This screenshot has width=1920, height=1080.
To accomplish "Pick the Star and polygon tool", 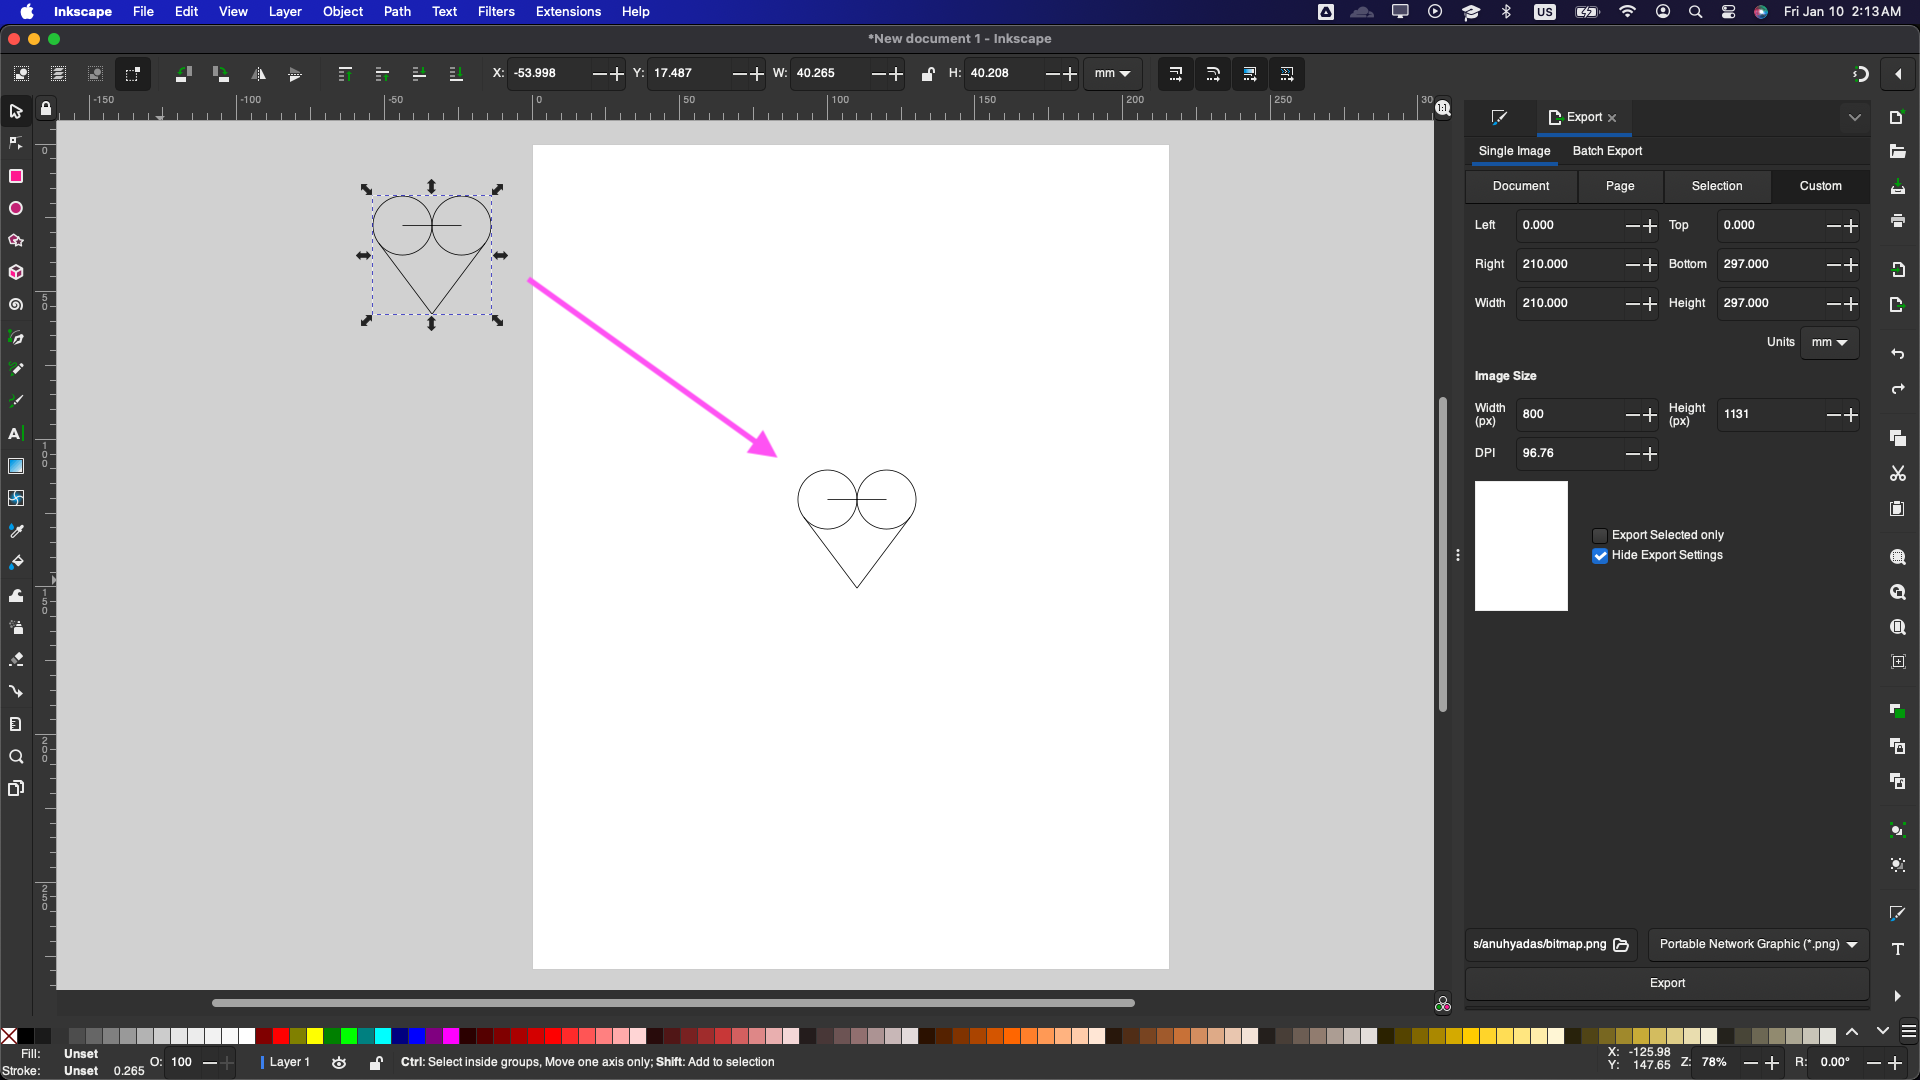I will pyautogui.click(x=16, y=240).
